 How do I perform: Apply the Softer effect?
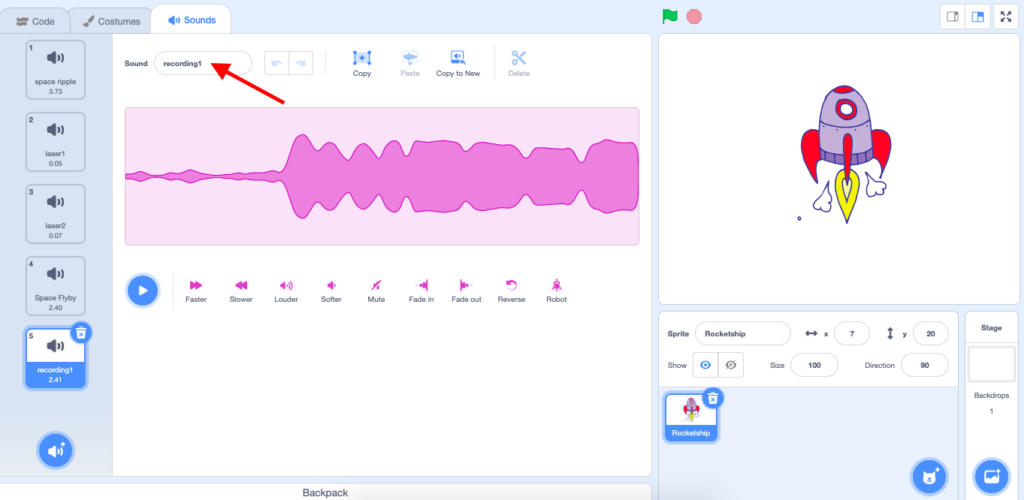(x=331, y=291)
